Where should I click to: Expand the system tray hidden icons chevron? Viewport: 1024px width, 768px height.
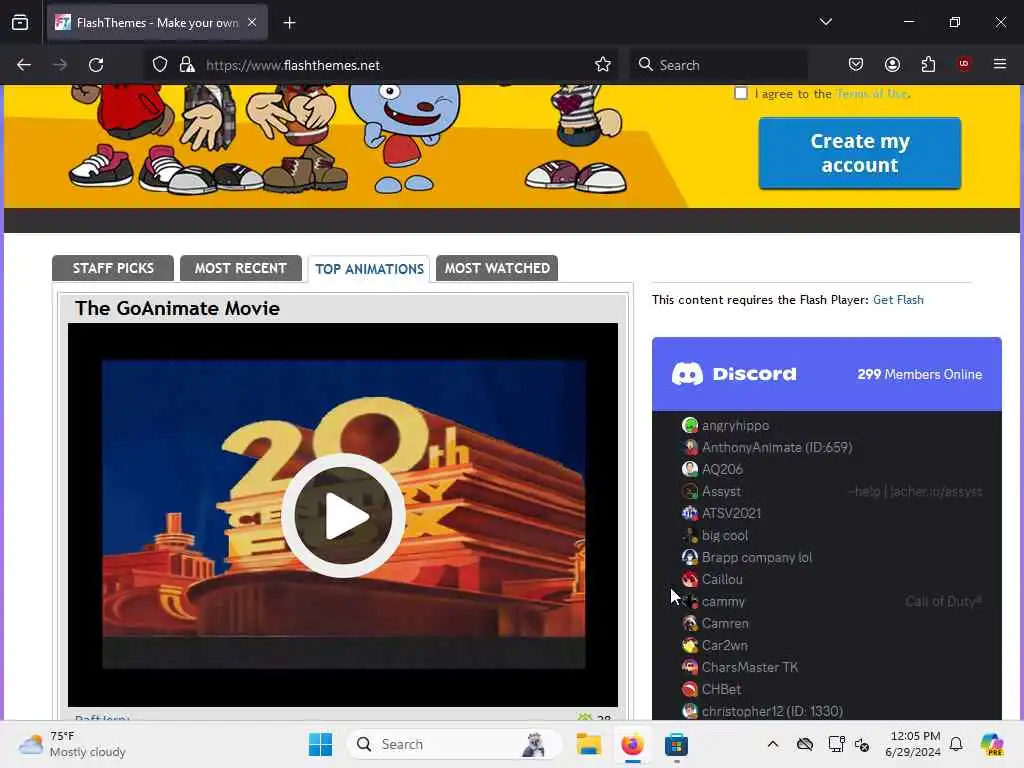click(773, 744)
